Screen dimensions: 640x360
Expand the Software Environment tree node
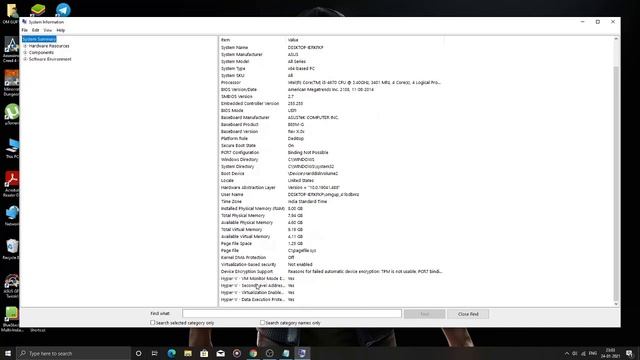pos(25,59)
